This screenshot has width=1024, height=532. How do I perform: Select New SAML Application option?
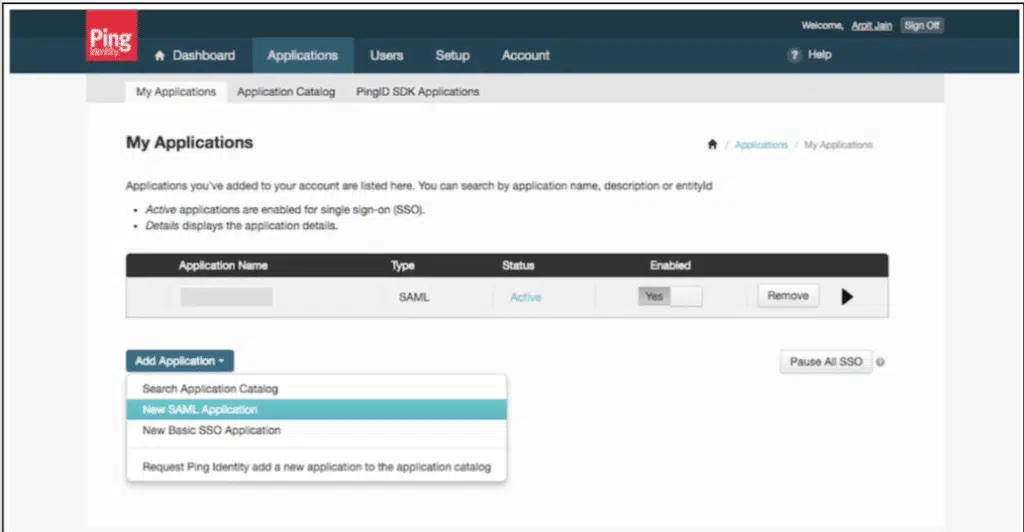pyautogui.click(x=316, y=410)
